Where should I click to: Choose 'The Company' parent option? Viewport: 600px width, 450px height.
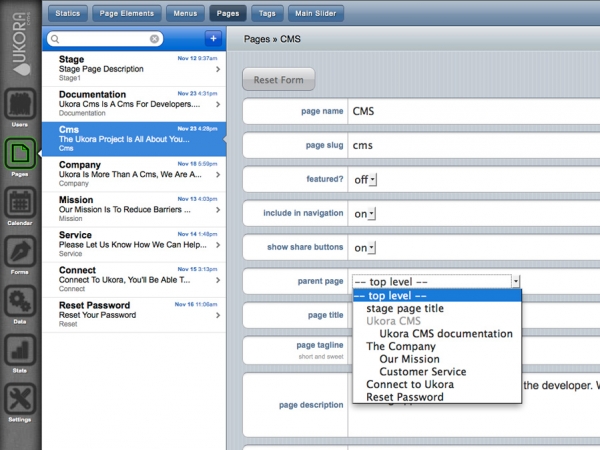point(437,346)
